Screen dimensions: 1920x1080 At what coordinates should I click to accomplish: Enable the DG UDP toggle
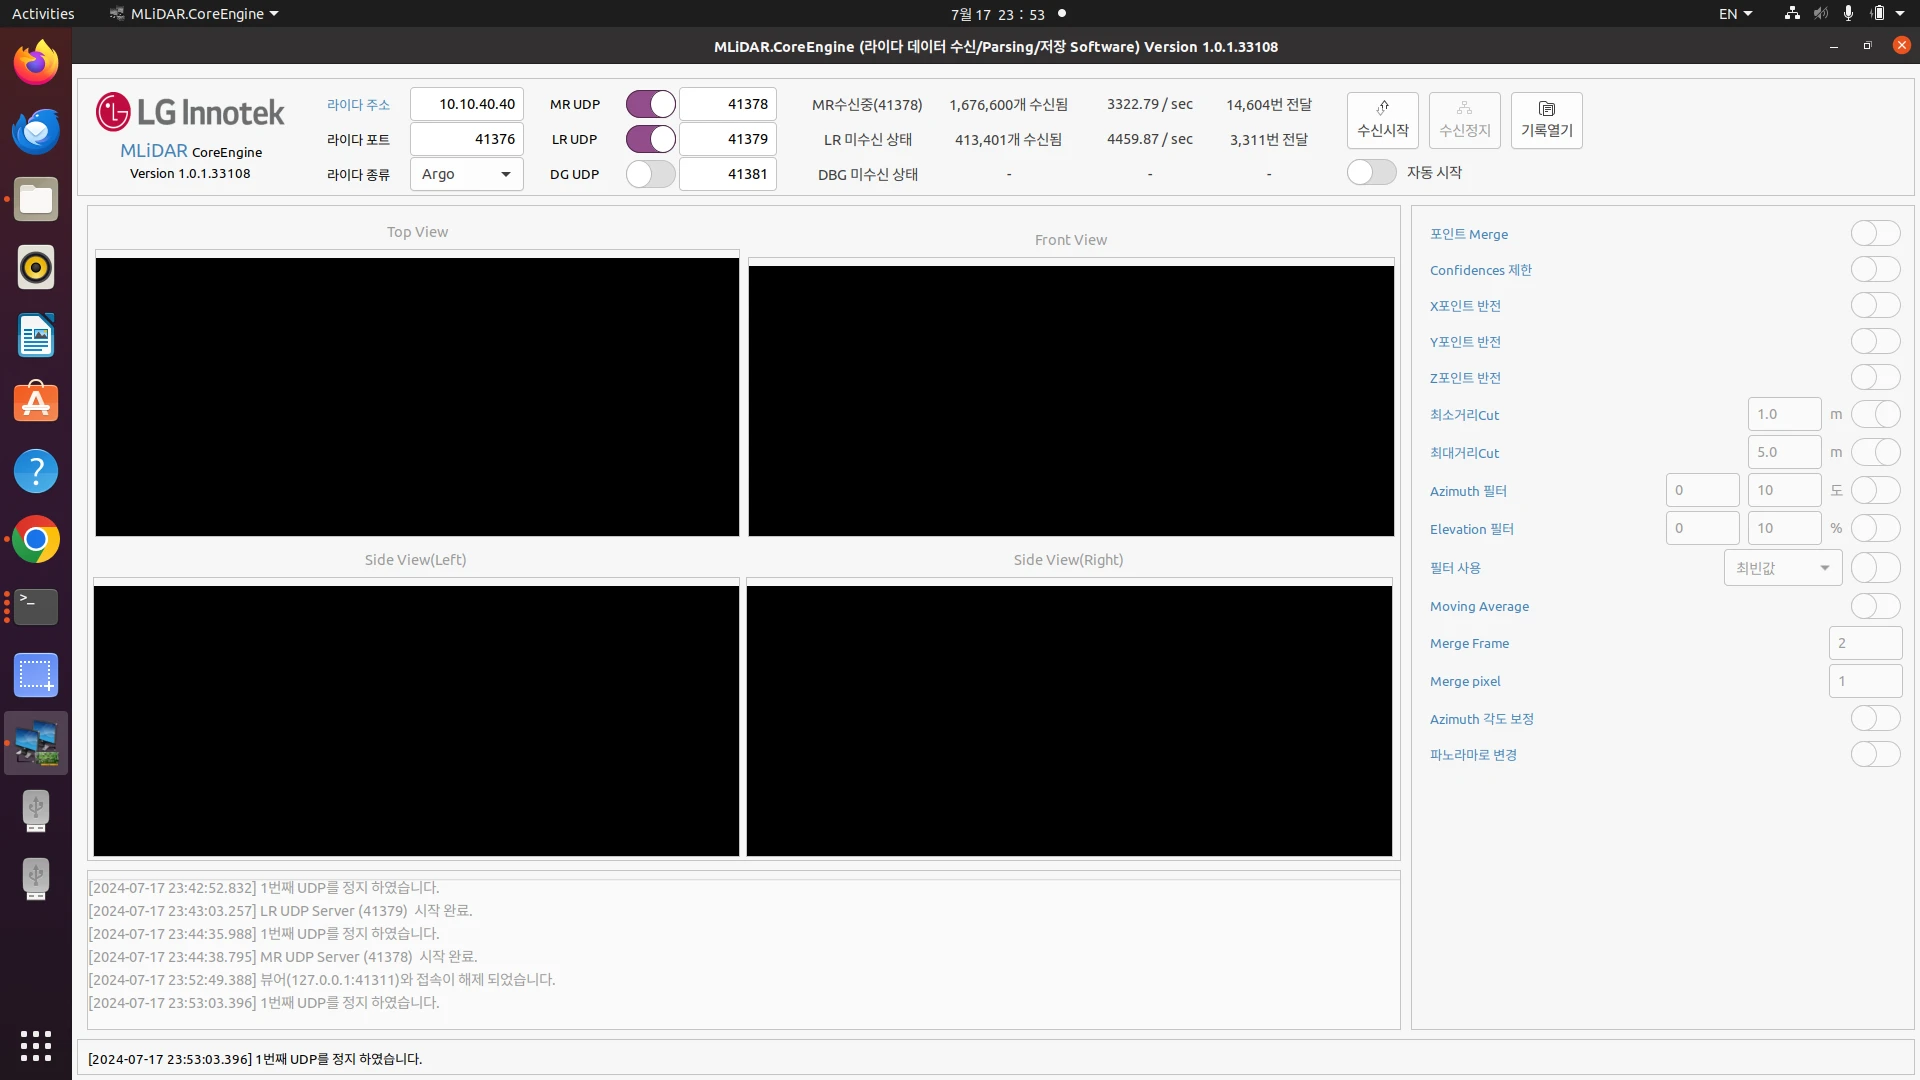[x=651, y=174]
